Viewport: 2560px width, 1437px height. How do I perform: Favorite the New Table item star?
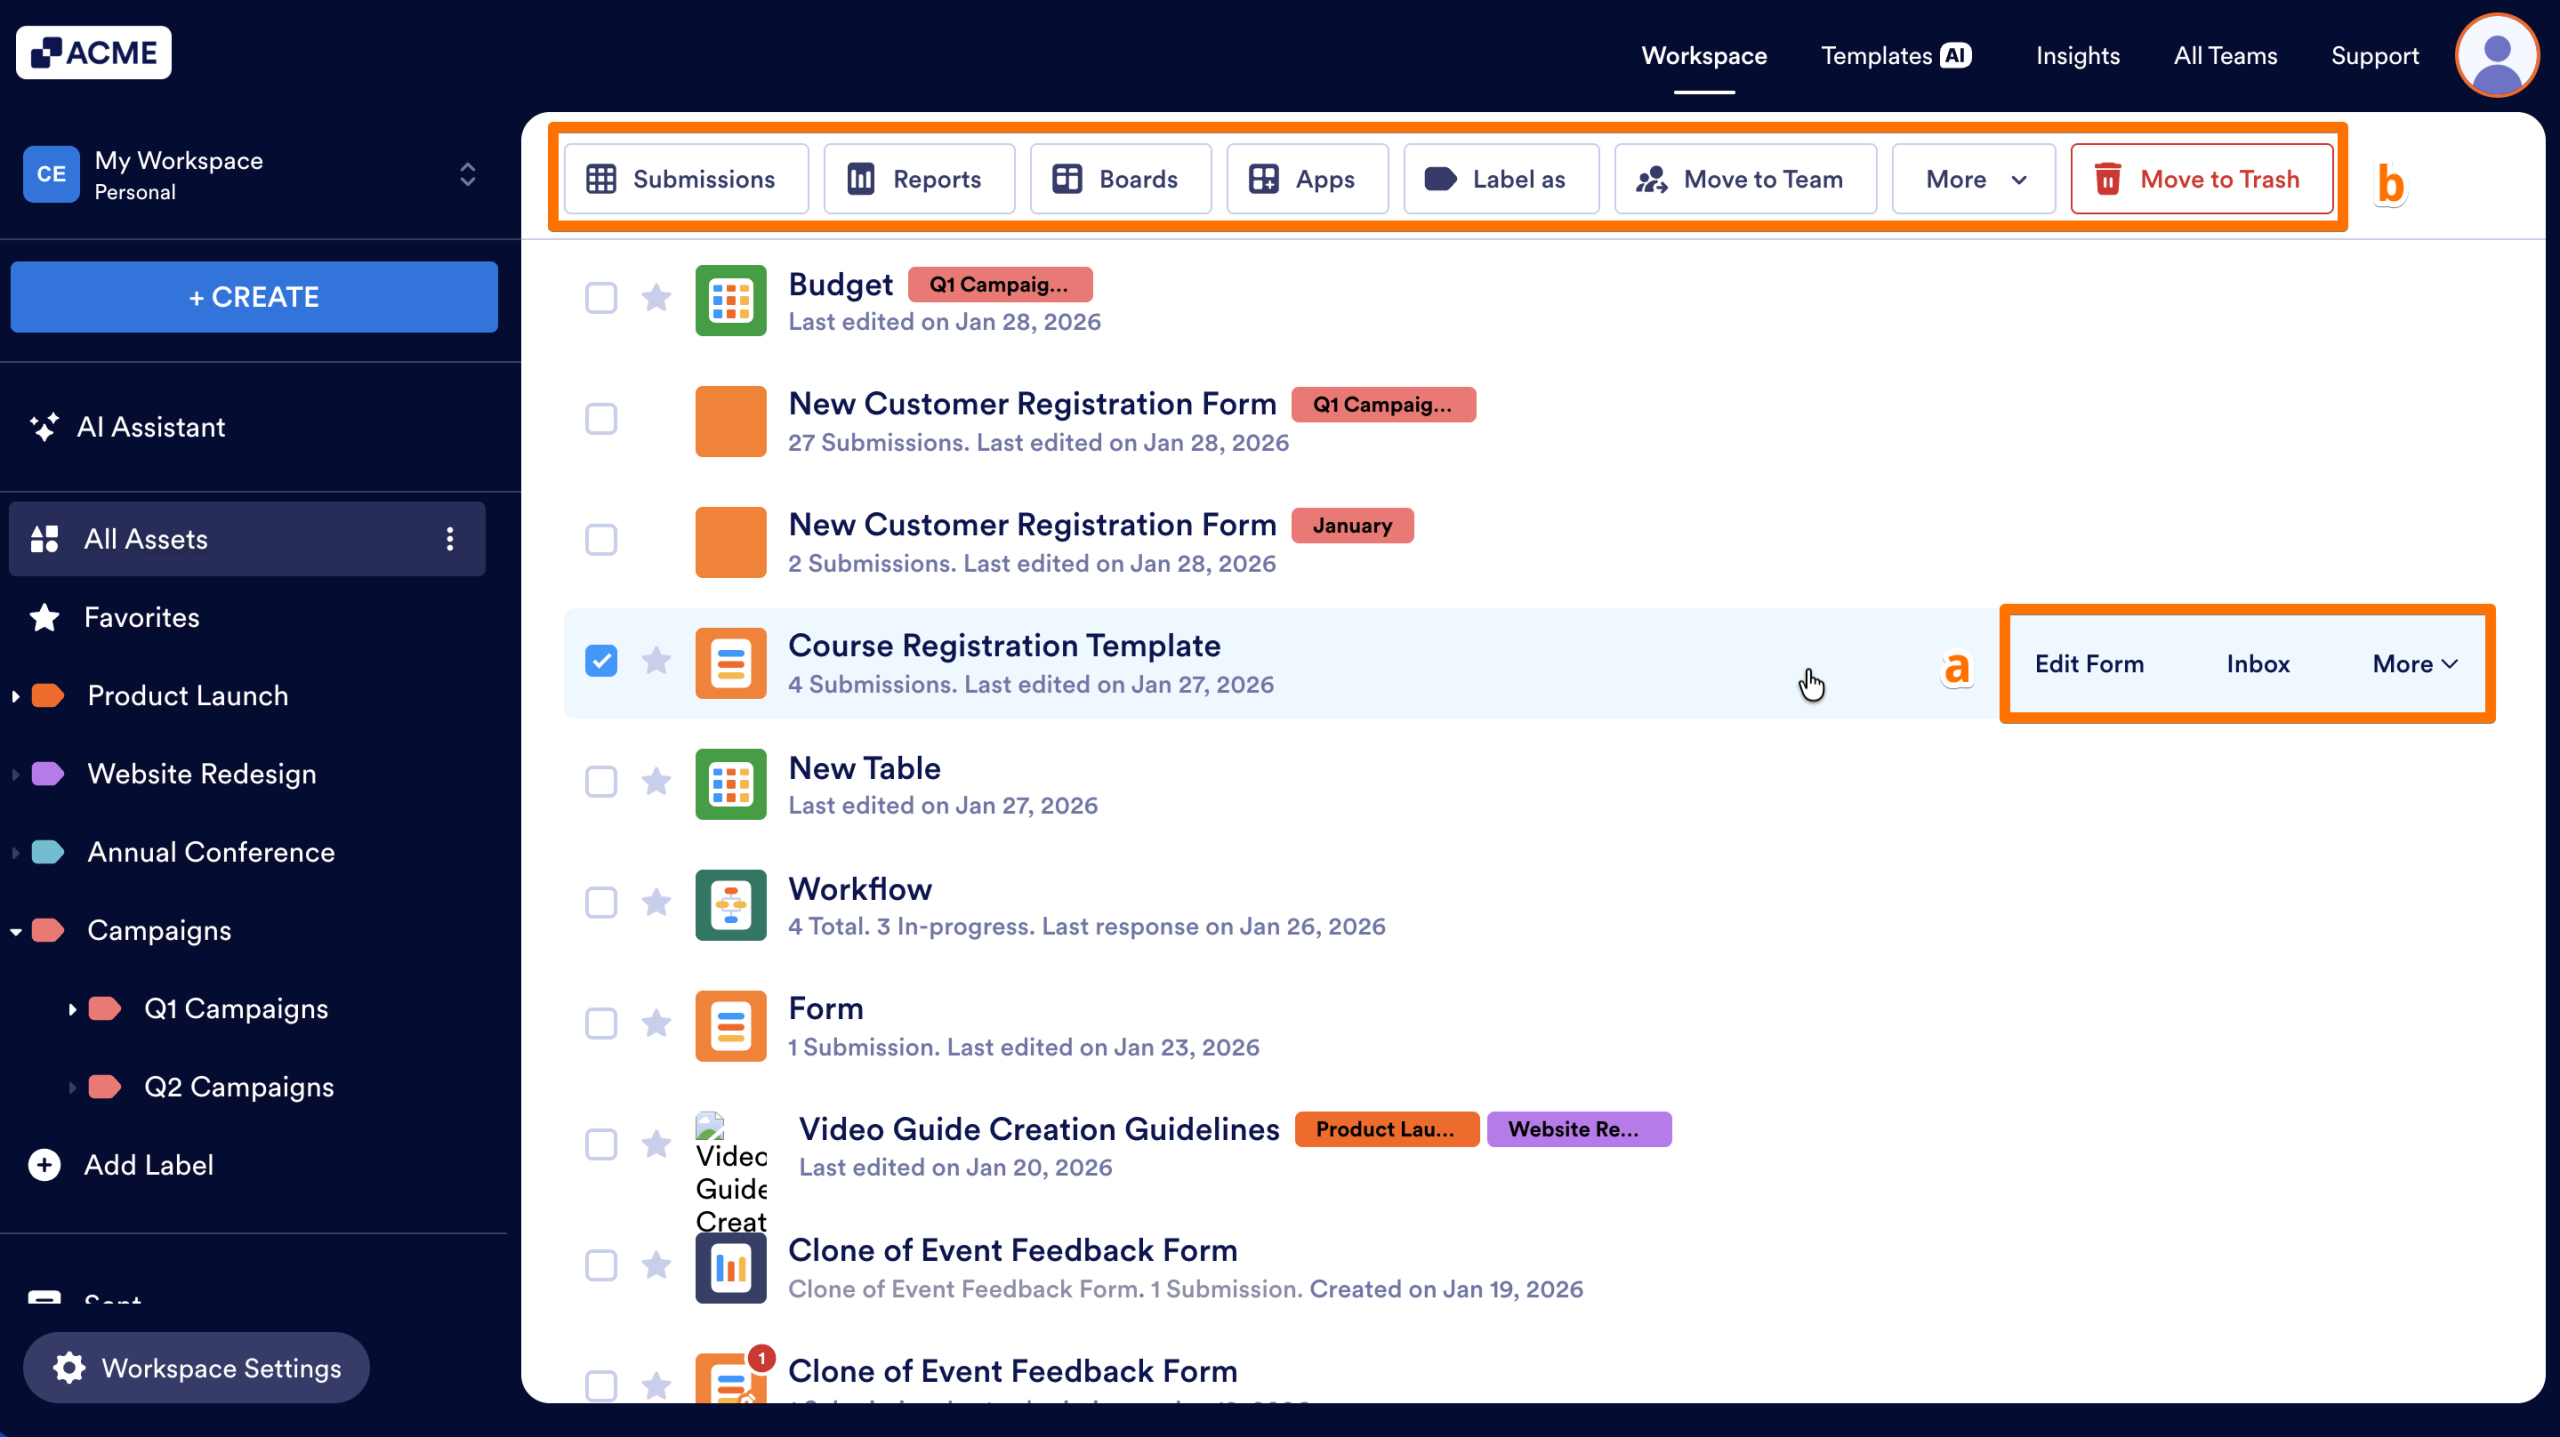point(656,781)
